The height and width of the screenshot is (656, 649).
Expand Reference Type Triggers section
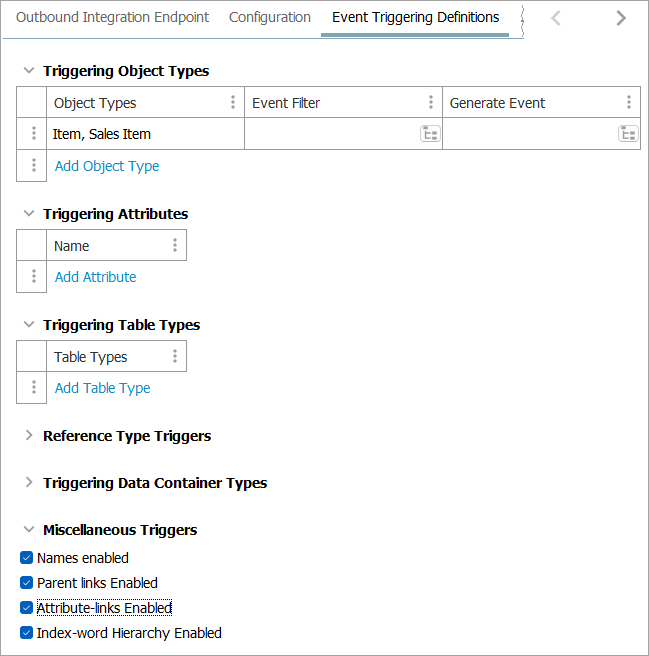coord(29,436)
